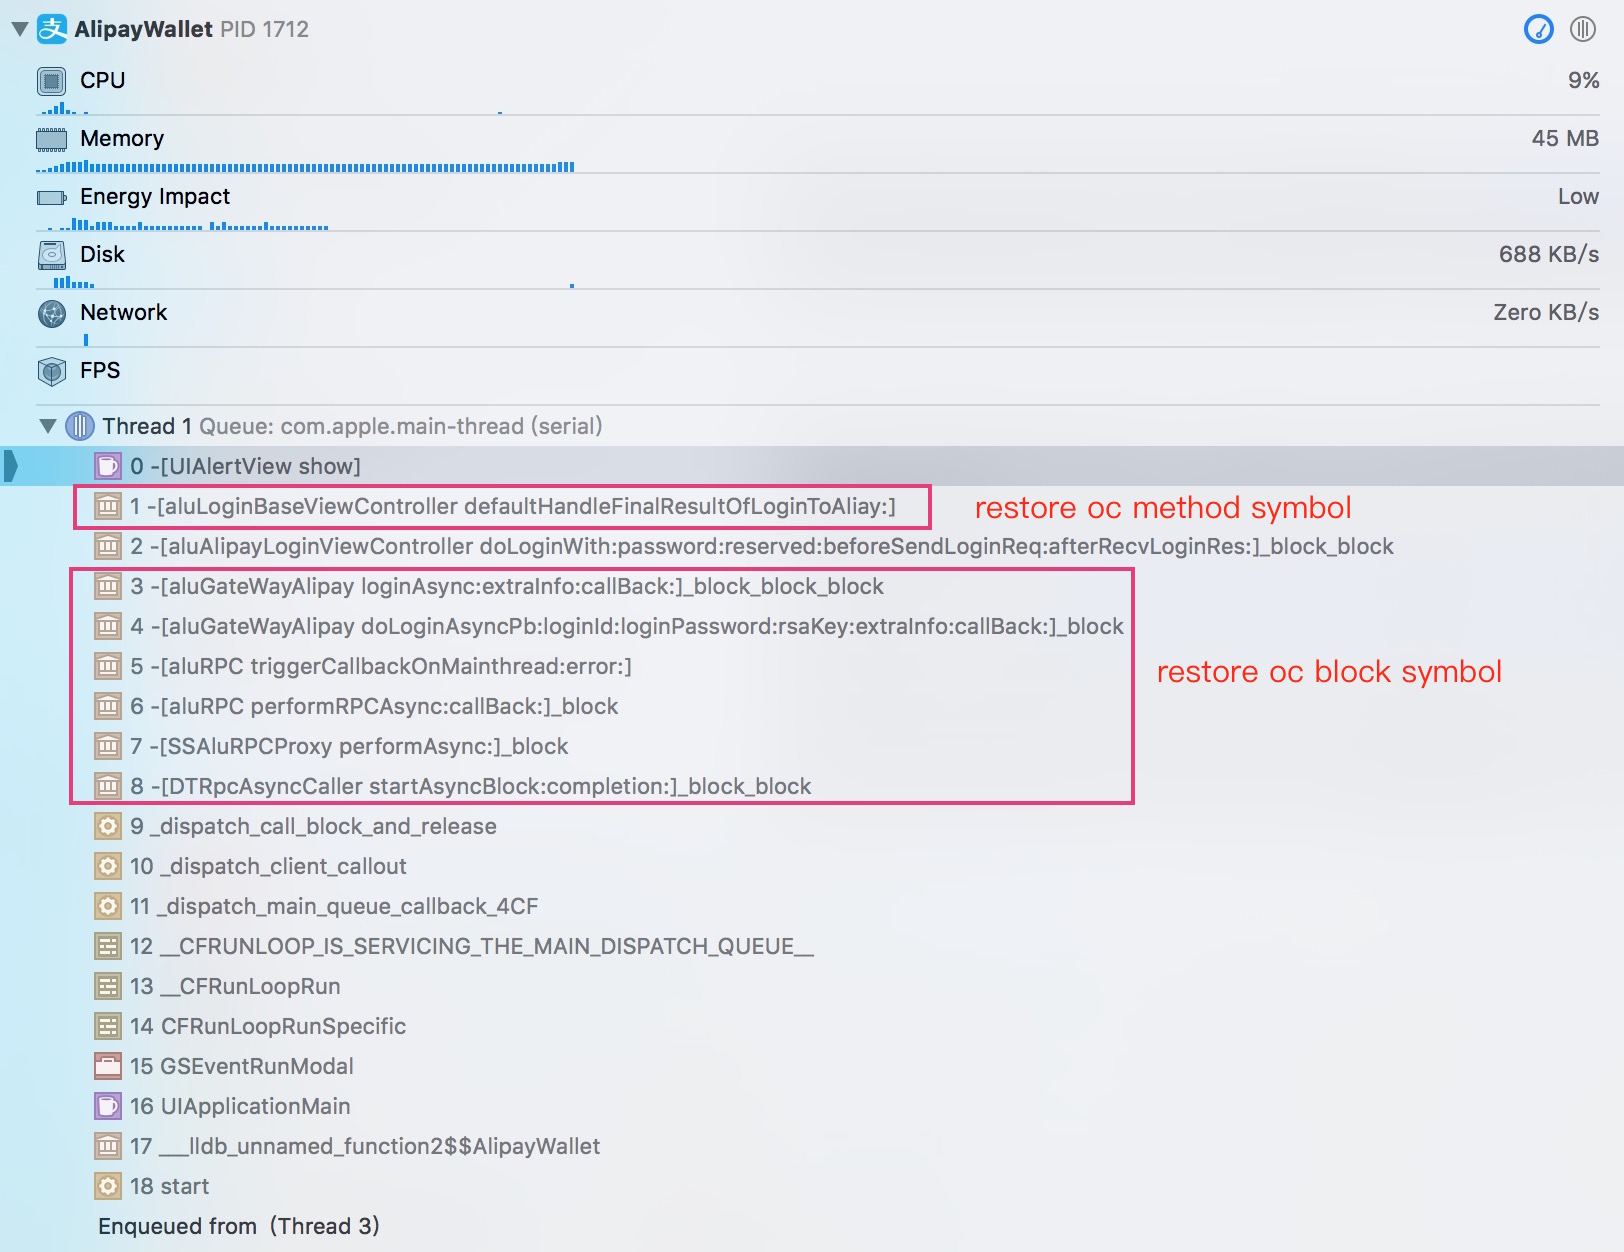Viewport: 1624px width, 1252px height.
Task: Open the Disk gauge report
Action: pos(818,261)
